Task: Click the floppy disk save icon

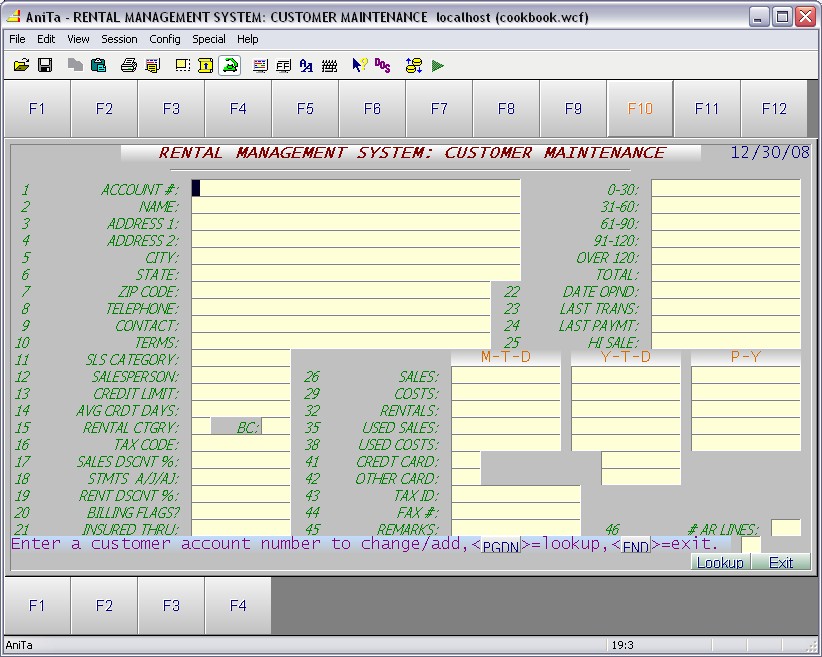Action: coord(45,66)
